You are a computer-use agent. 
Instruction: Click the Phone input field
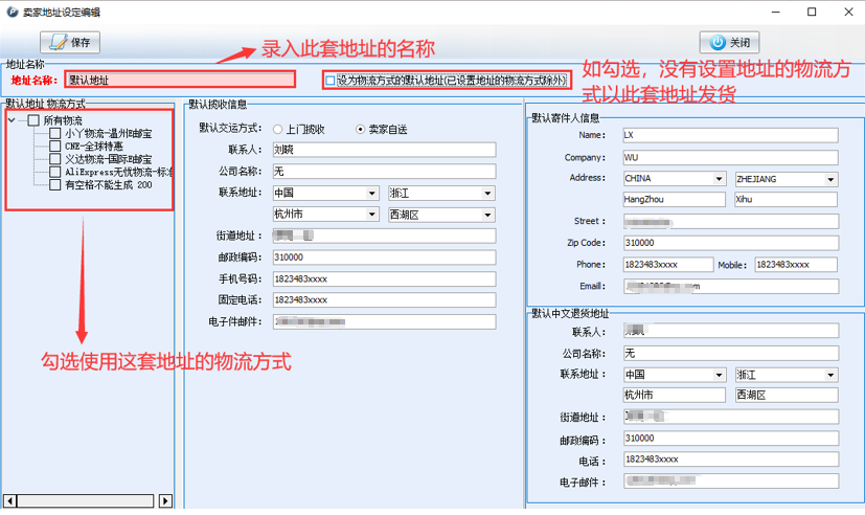coord(668,265)
